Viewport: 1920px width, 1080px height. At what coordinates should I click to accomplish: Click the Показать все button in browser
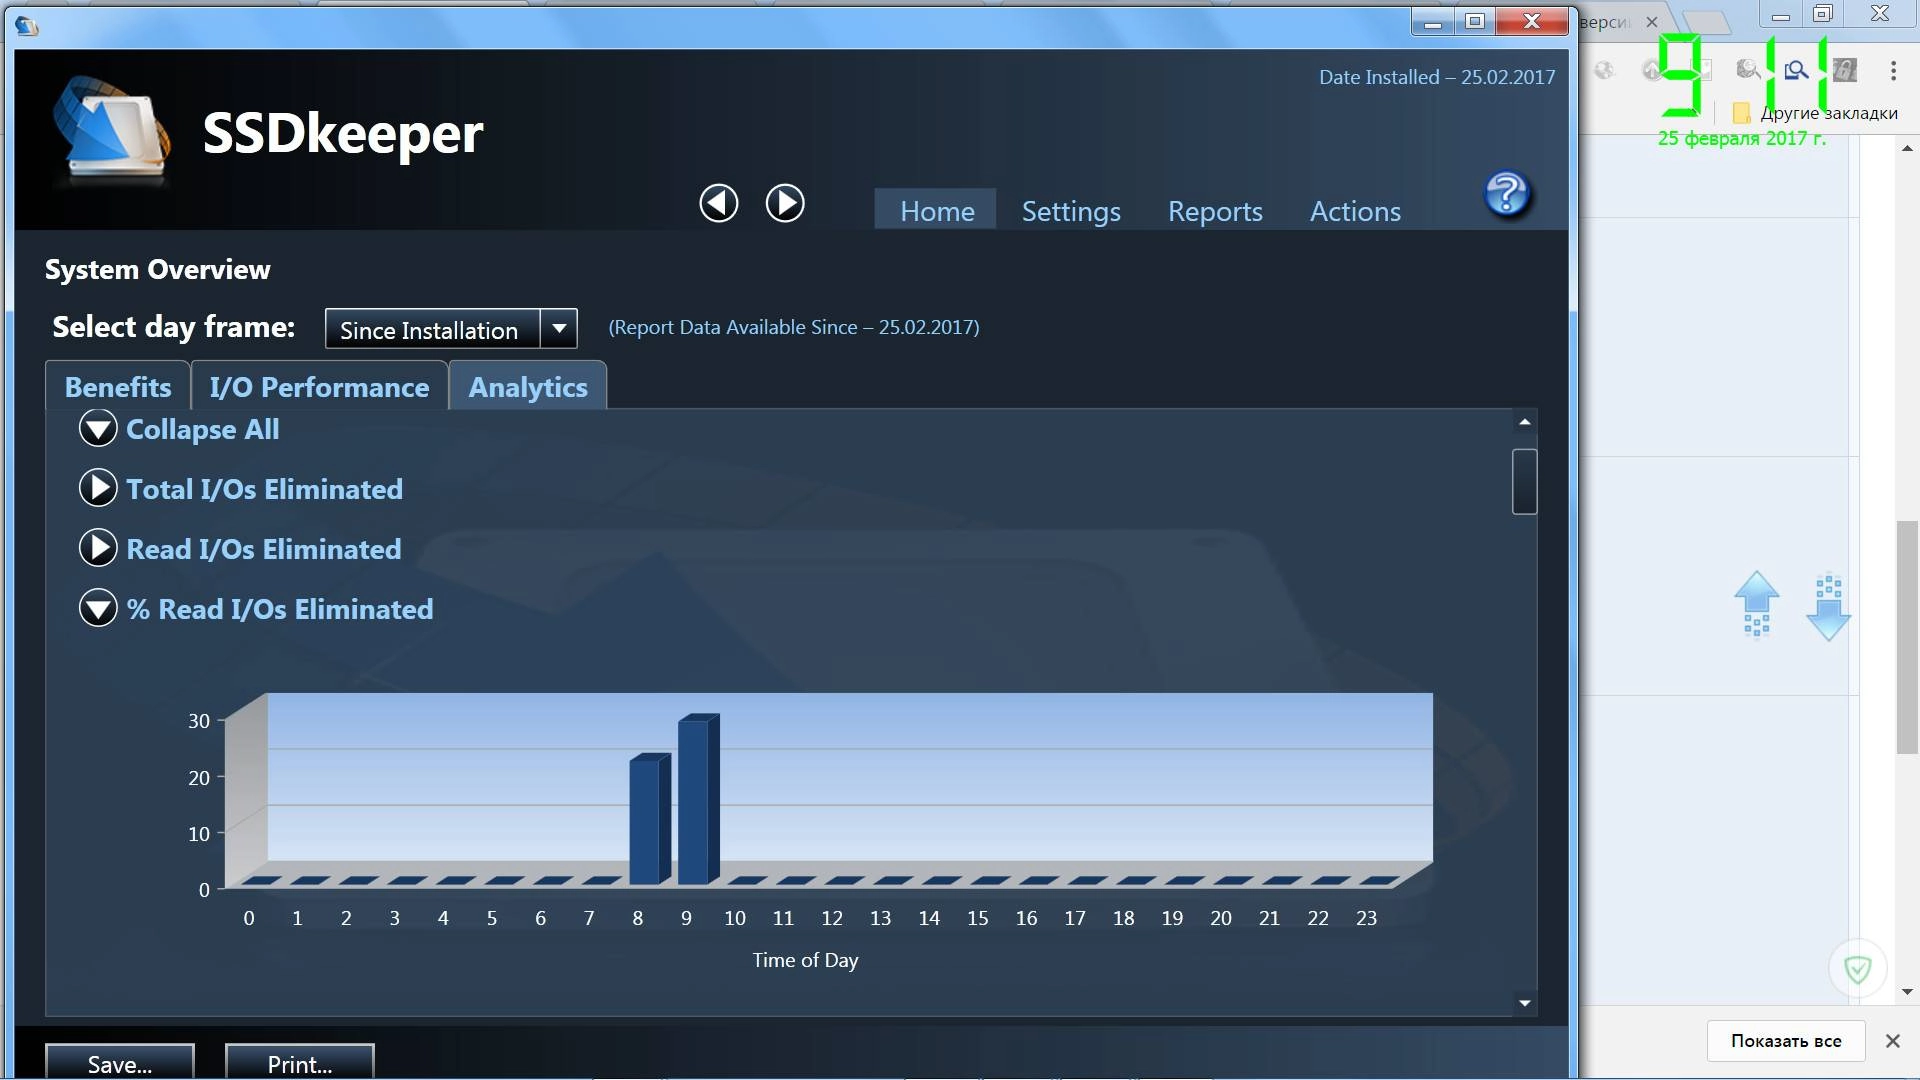click(x=1786, y=1041)
